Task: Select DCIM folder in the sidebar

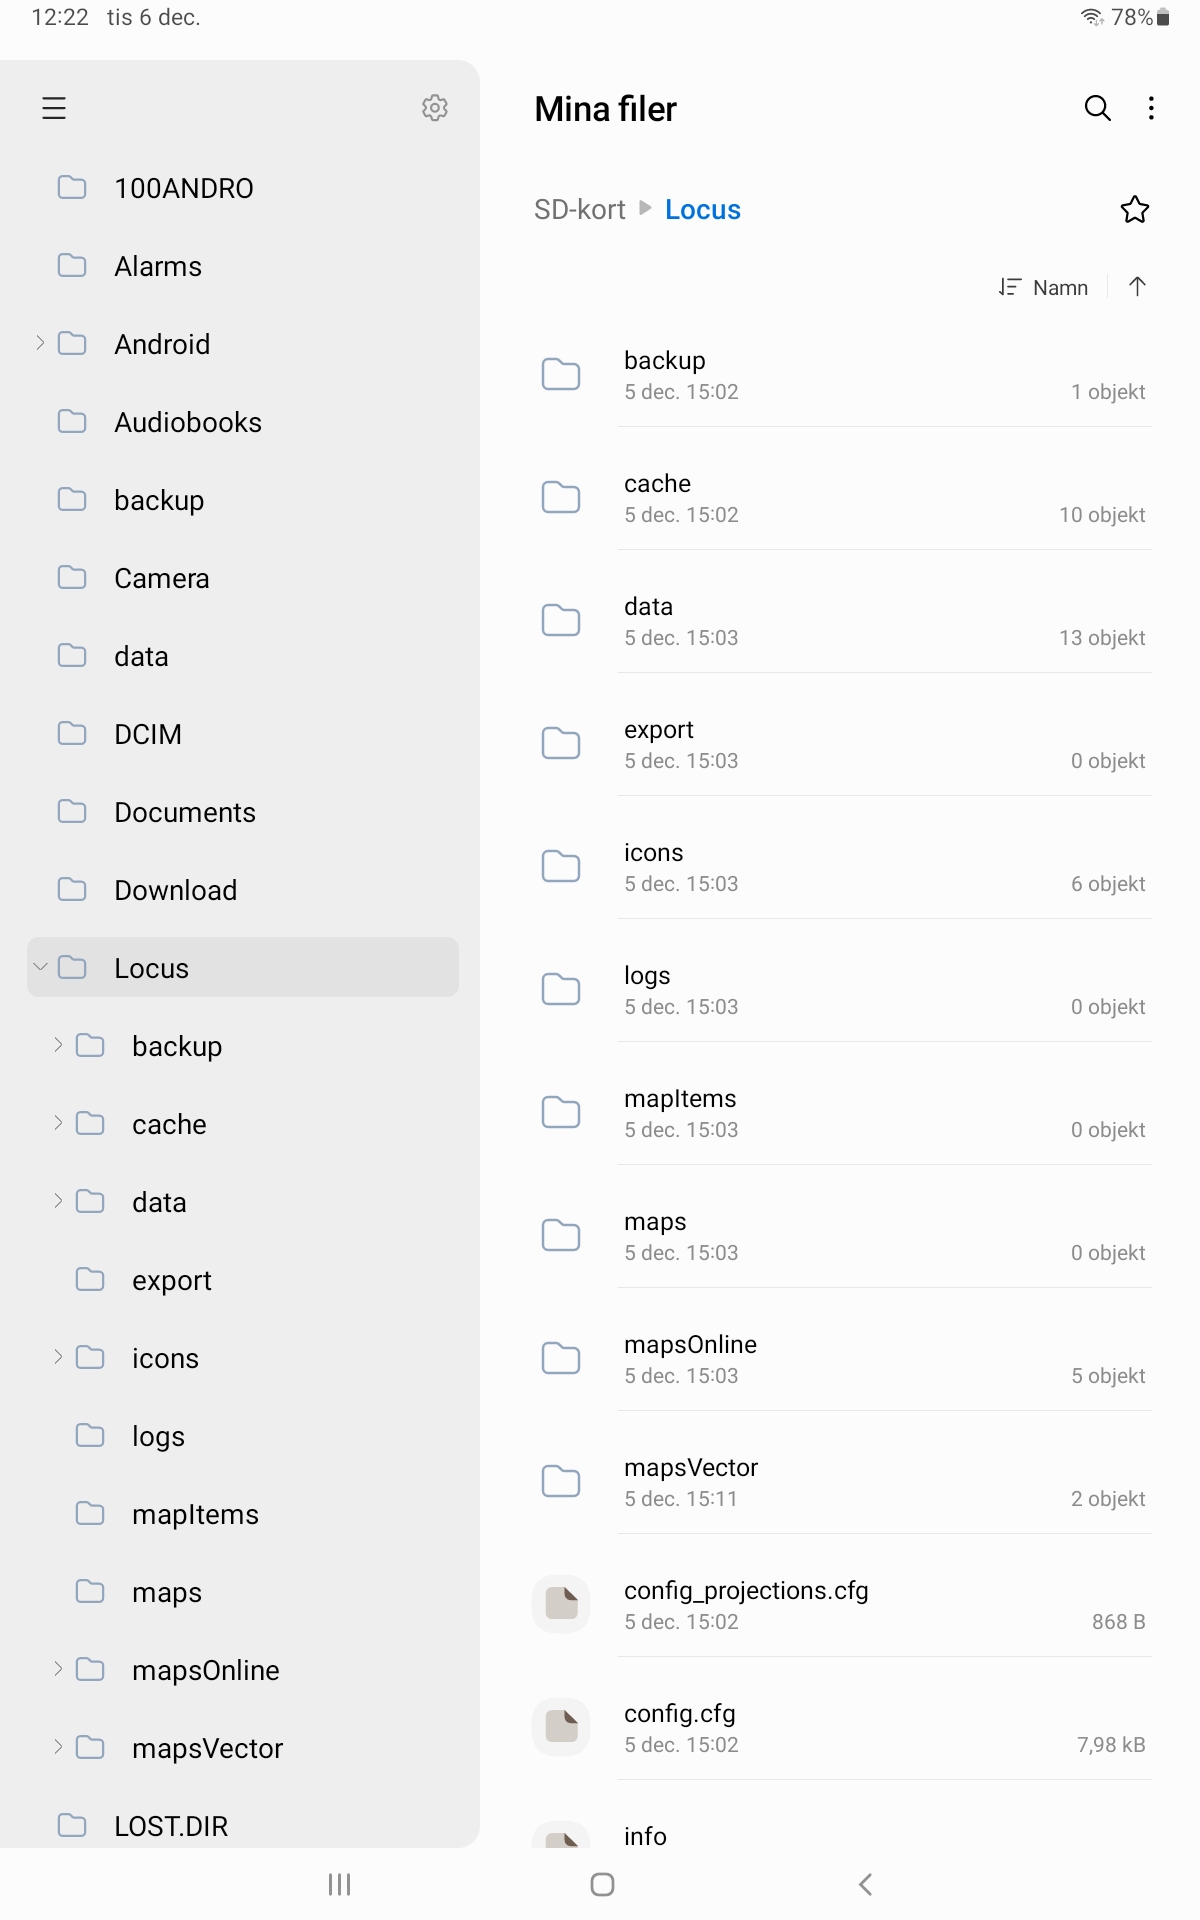Action: (x=148, y=734)
